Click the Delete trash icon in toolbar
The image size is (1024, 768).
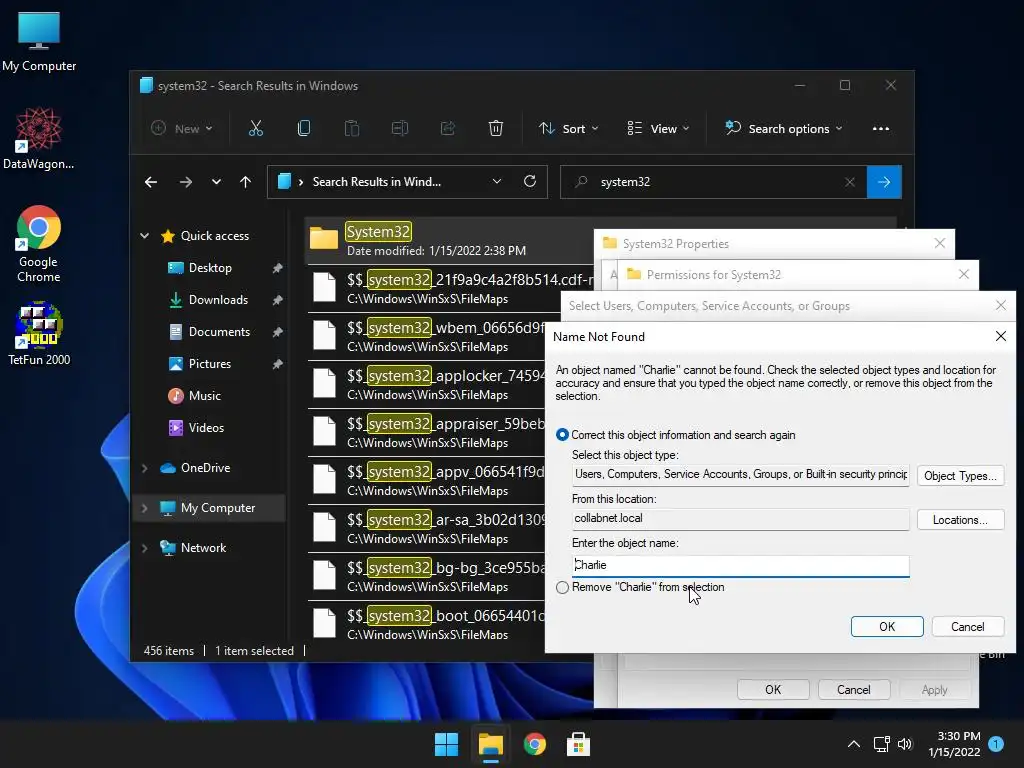coord(496,129)
